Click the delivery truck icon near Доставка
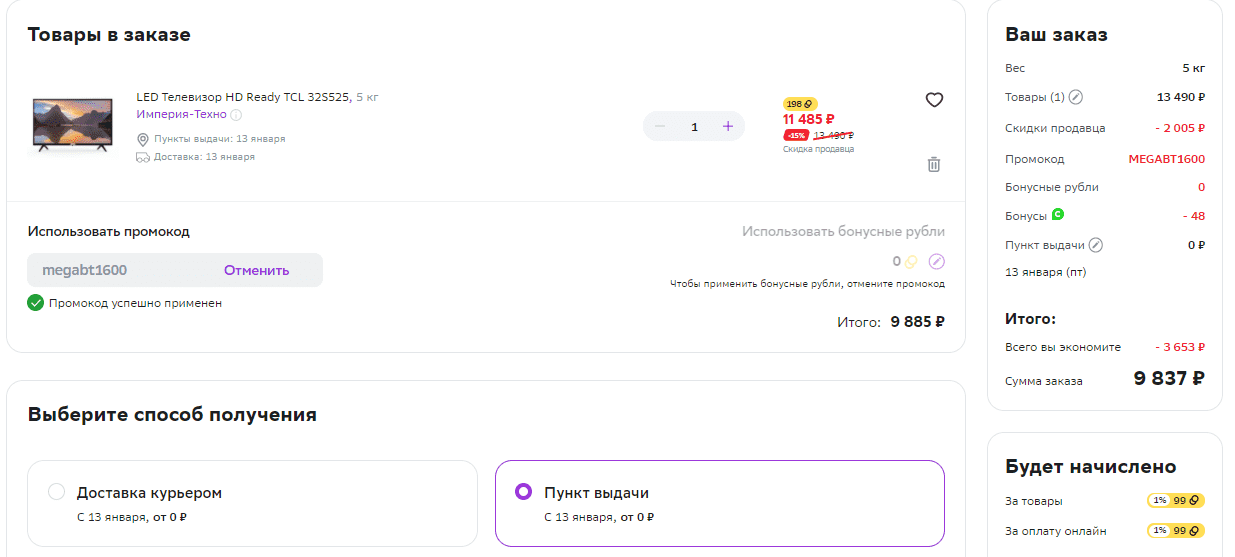Screen dimensions: 1235x557 click(143, 157)
